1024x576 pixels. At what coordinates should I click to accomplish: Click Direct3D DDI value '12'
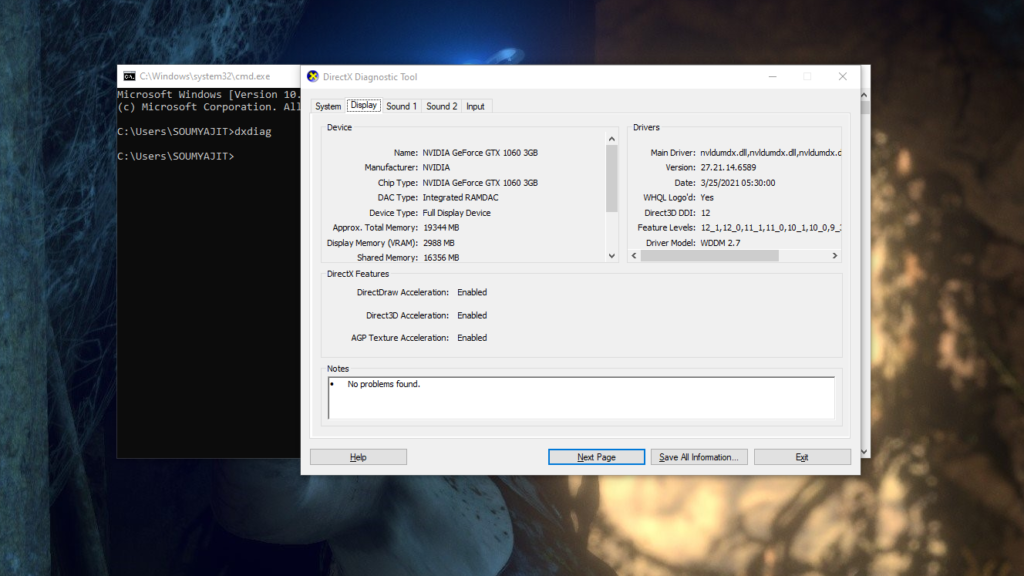[705, 213]
